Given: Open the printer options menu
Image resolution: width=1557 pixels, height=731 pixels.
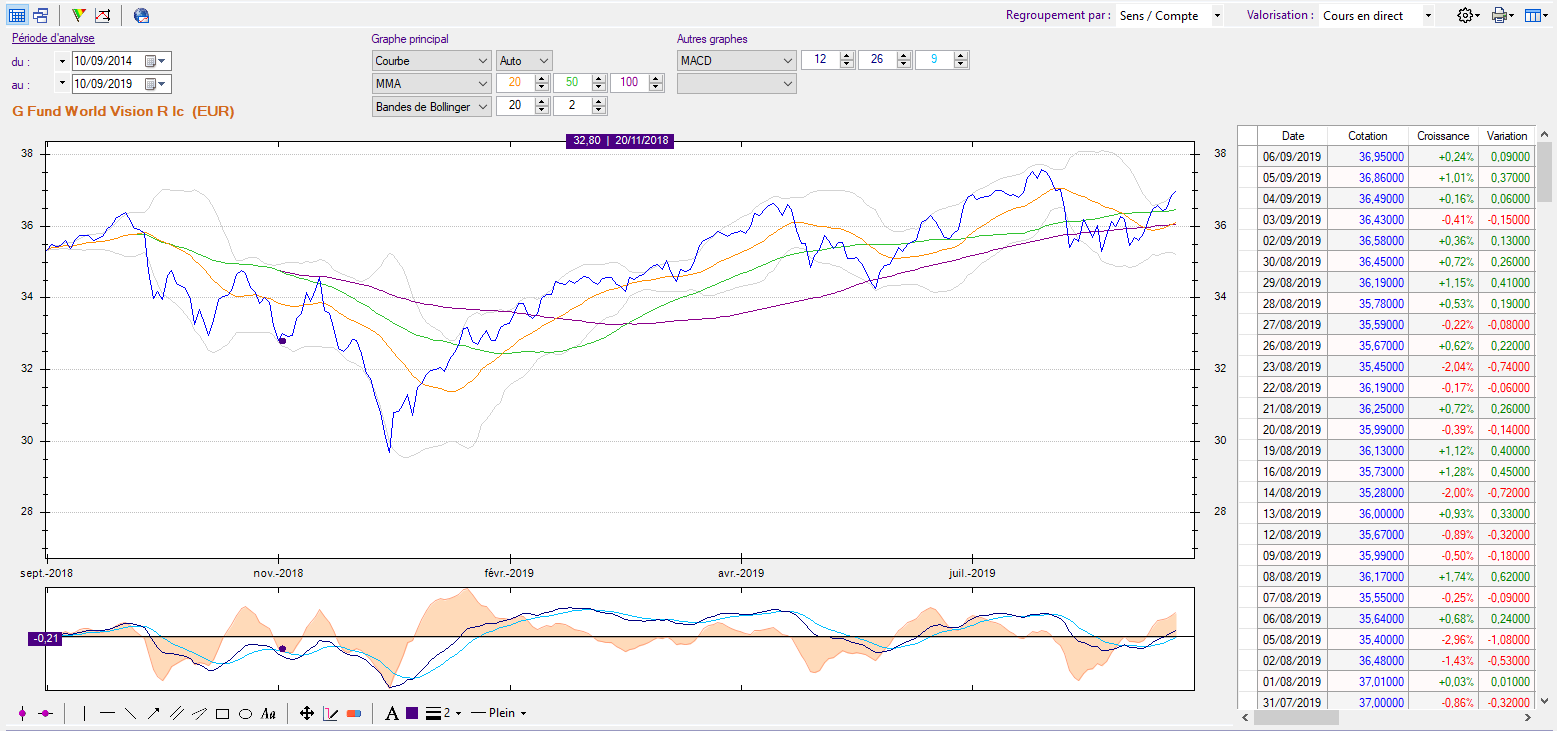Looking at the screenshot, I should click(x=1502, y=15).
